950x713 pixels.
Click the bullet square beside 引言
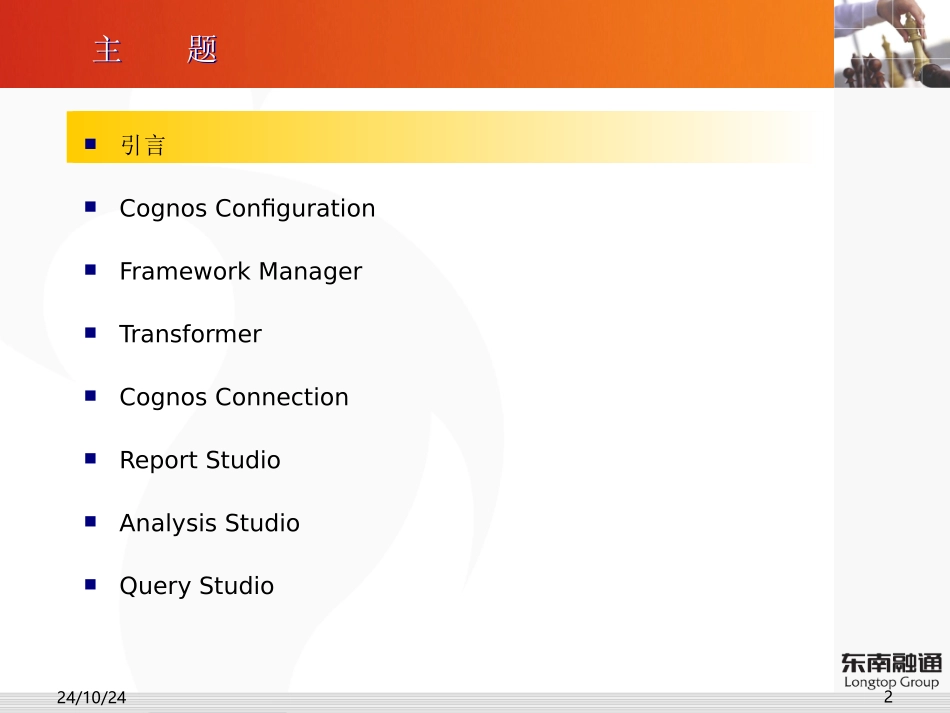(91, 144)
